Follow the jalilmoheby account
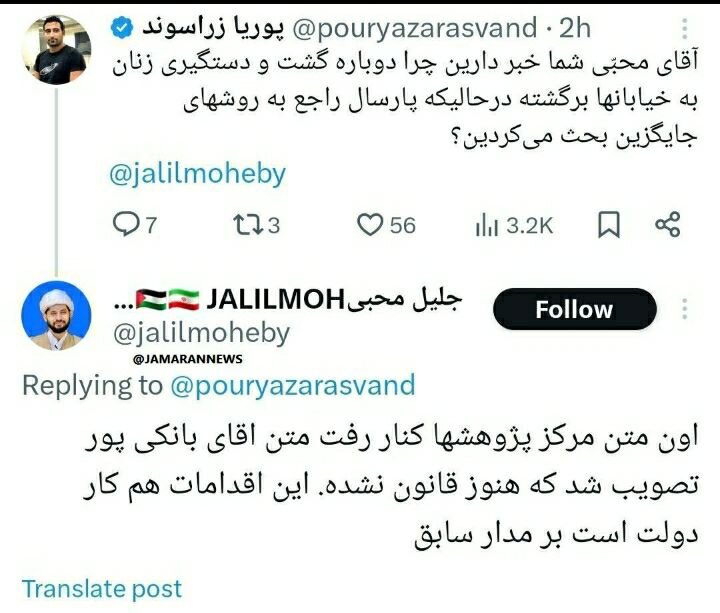The width and height of the screenshot is (720, 613). pos(574,309)
